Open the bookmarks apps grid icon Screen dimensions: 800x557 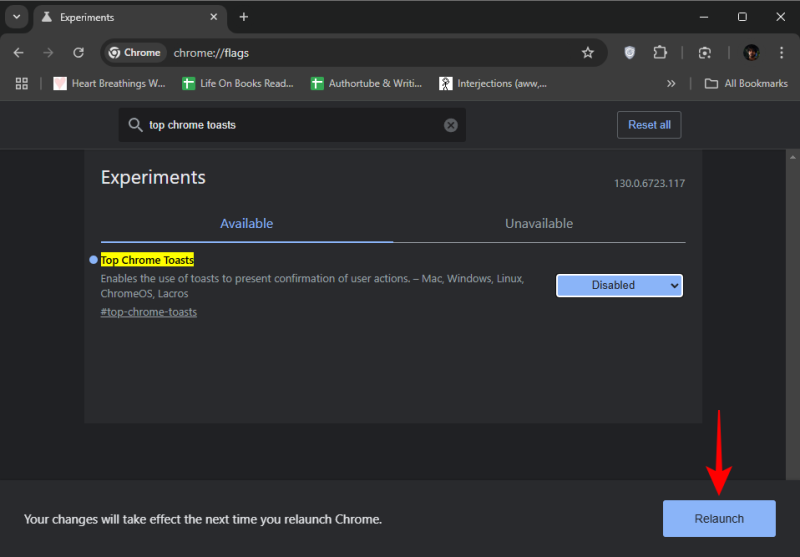22,83
